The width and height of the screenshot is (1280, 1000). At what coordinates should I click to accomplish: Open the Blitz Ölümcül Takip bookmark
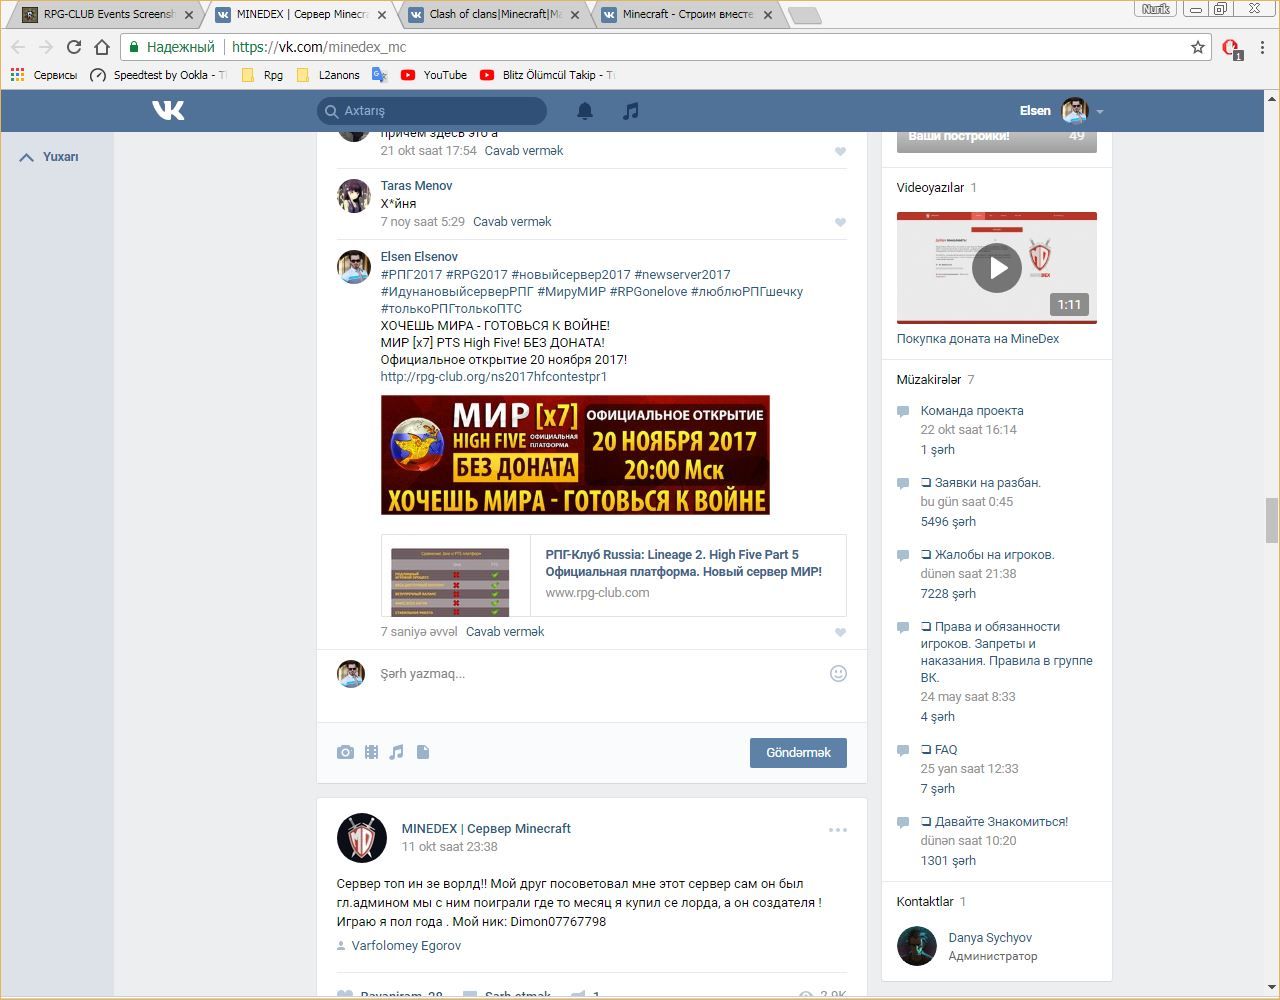(x=548, y=75)
